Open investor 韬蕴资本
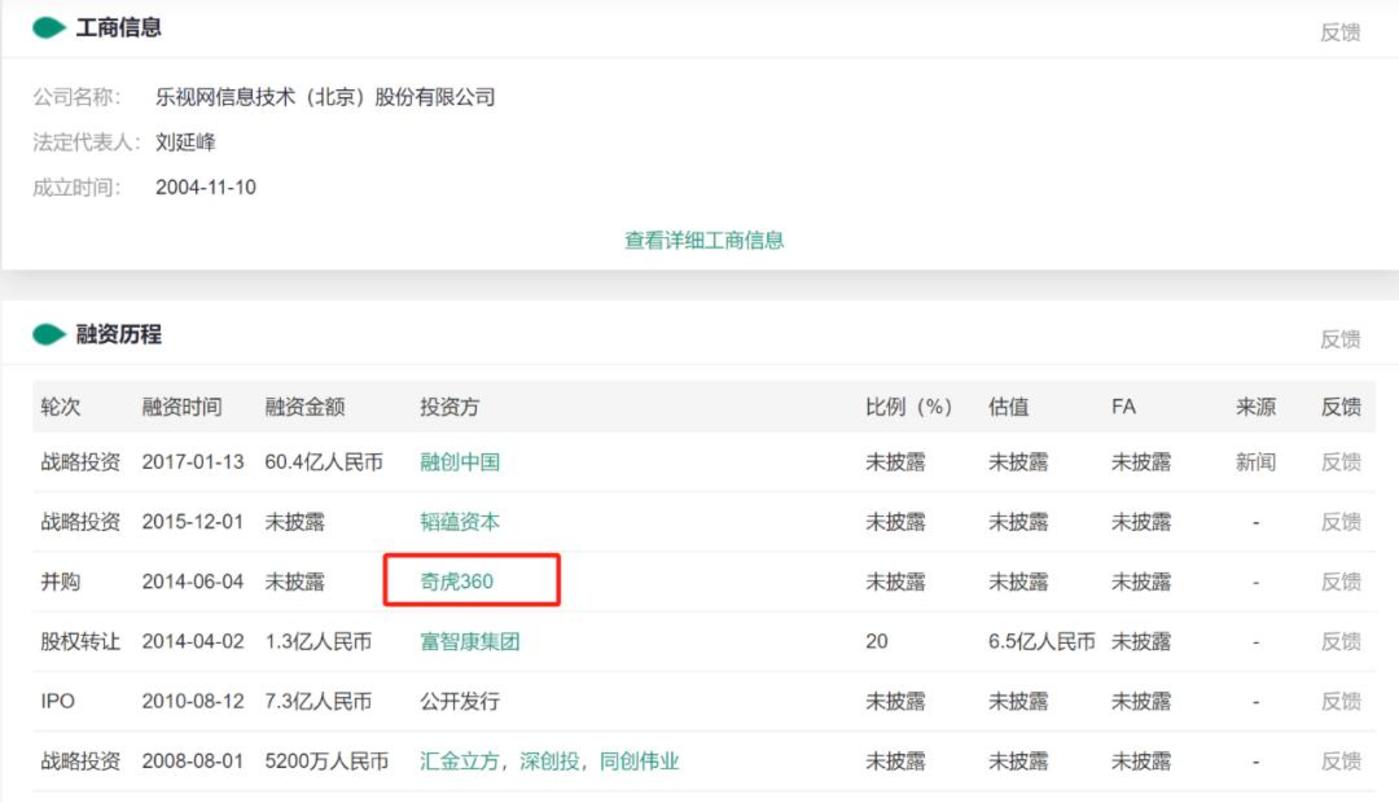Viewport: 1399px width, 803px height. [x=460, y=522]
